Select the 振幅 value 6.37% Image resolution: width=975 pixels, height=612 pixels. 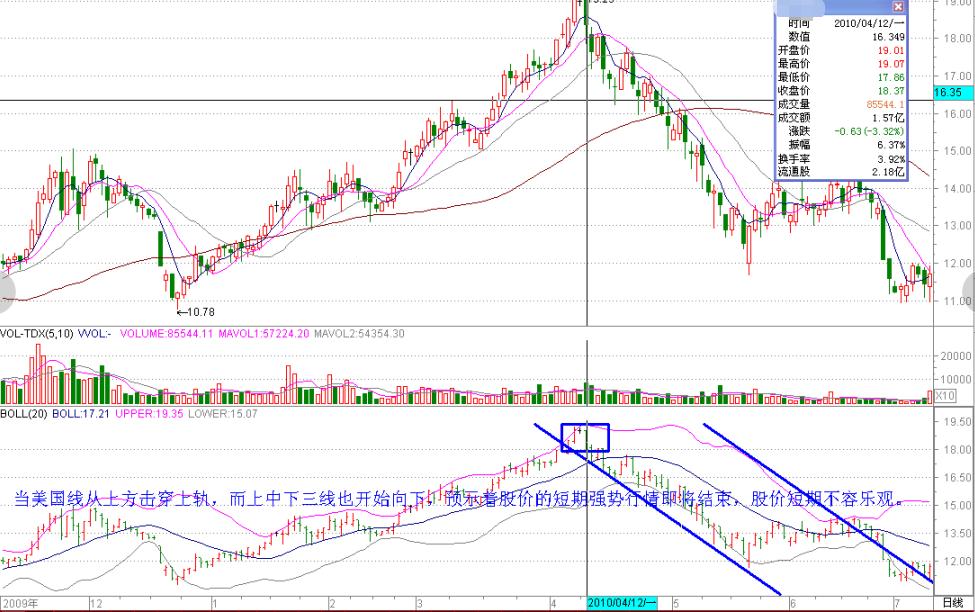[x=891, y=145]
